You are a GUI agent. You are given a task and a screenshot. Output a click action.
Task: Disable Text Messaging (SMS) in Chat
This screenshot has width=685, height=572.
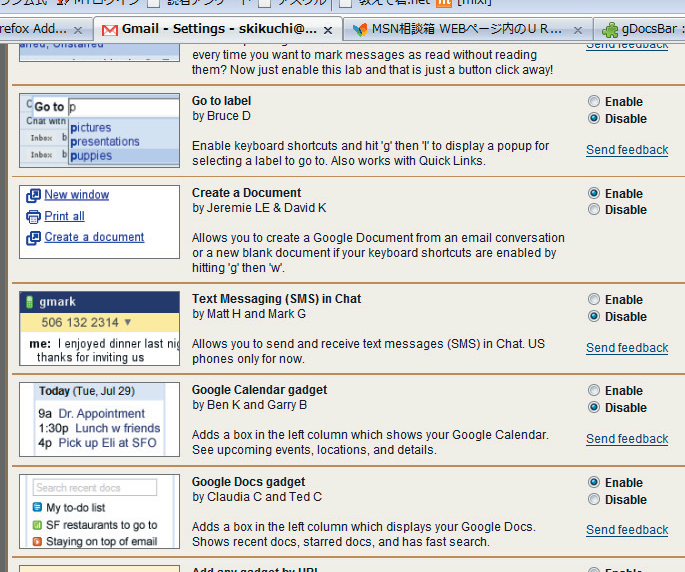click(x=594, y=316)
